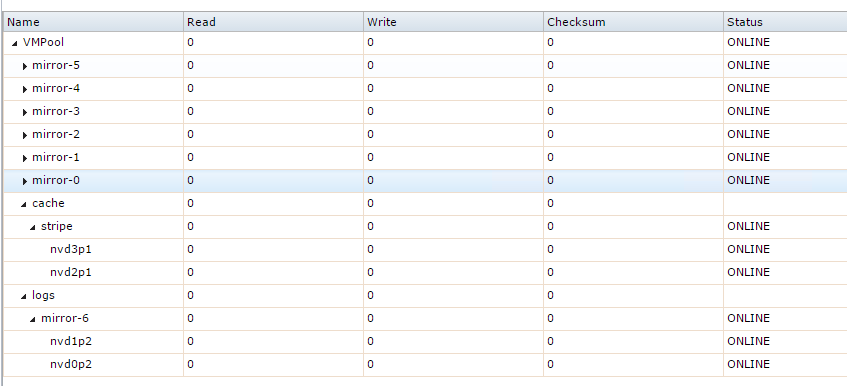This screenshot has width=847, height=386.
Task: Collapse the stripe node under cache
Action: (32, 227)
